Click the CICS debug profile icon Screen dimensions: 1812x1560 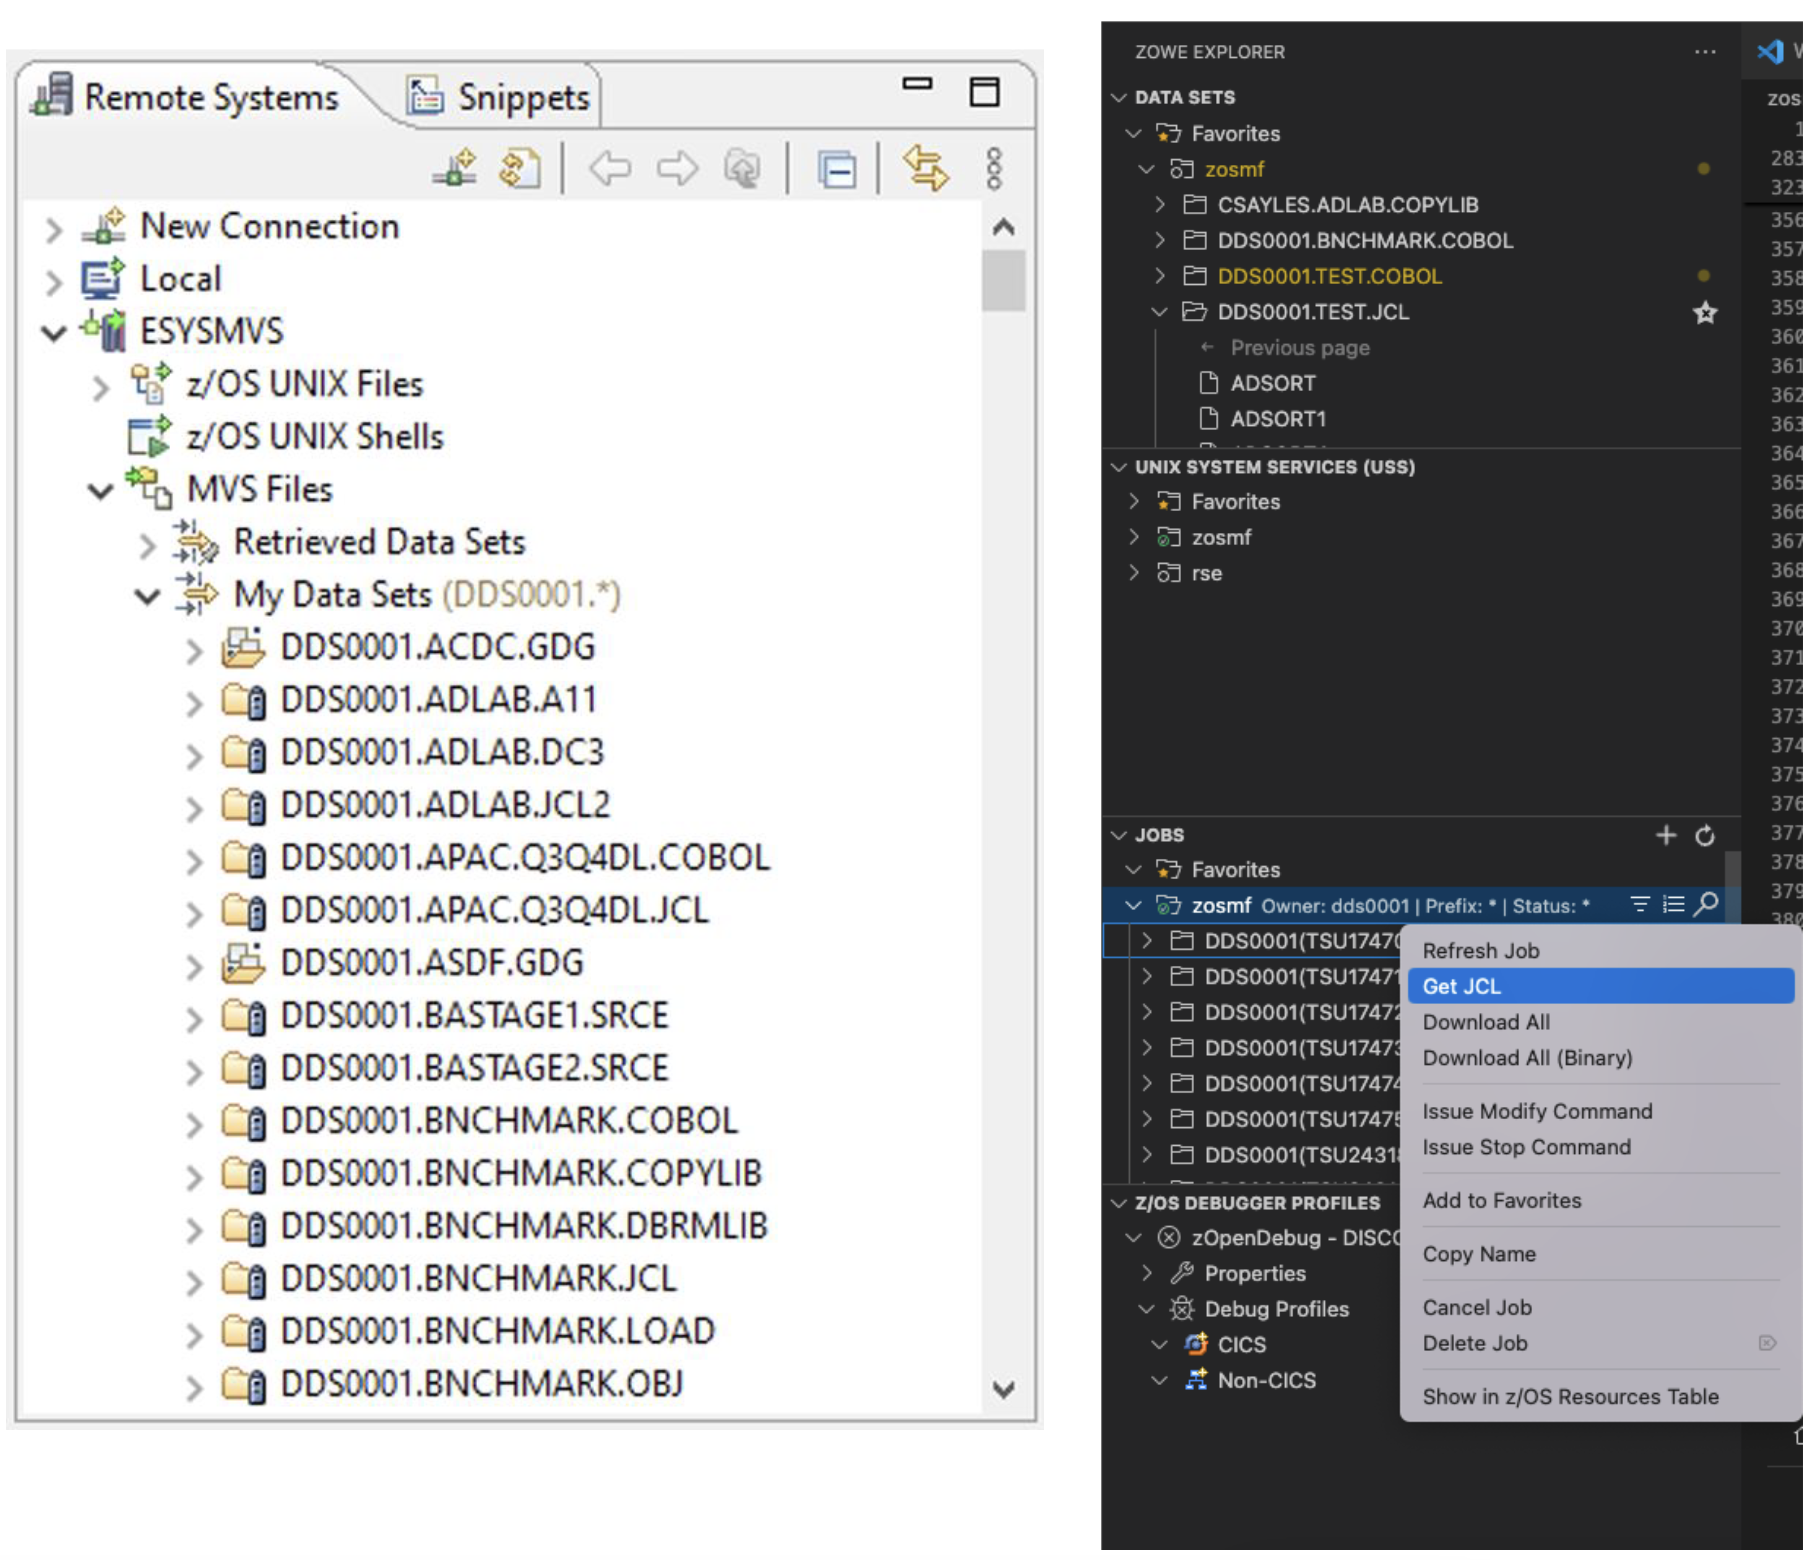1195,1344
